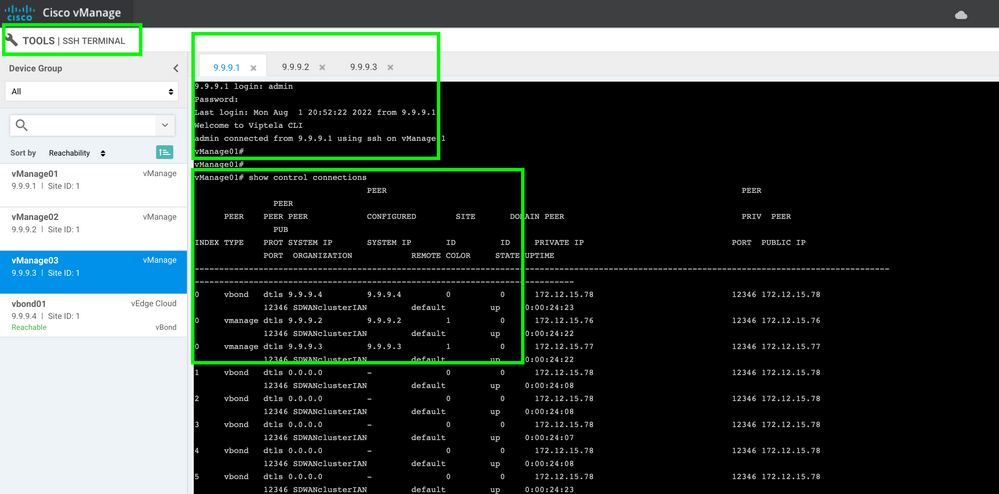Switch to the 9.9.9.1 terminal tab
This screenshot has height=494, width=999.
coord(226,68)
